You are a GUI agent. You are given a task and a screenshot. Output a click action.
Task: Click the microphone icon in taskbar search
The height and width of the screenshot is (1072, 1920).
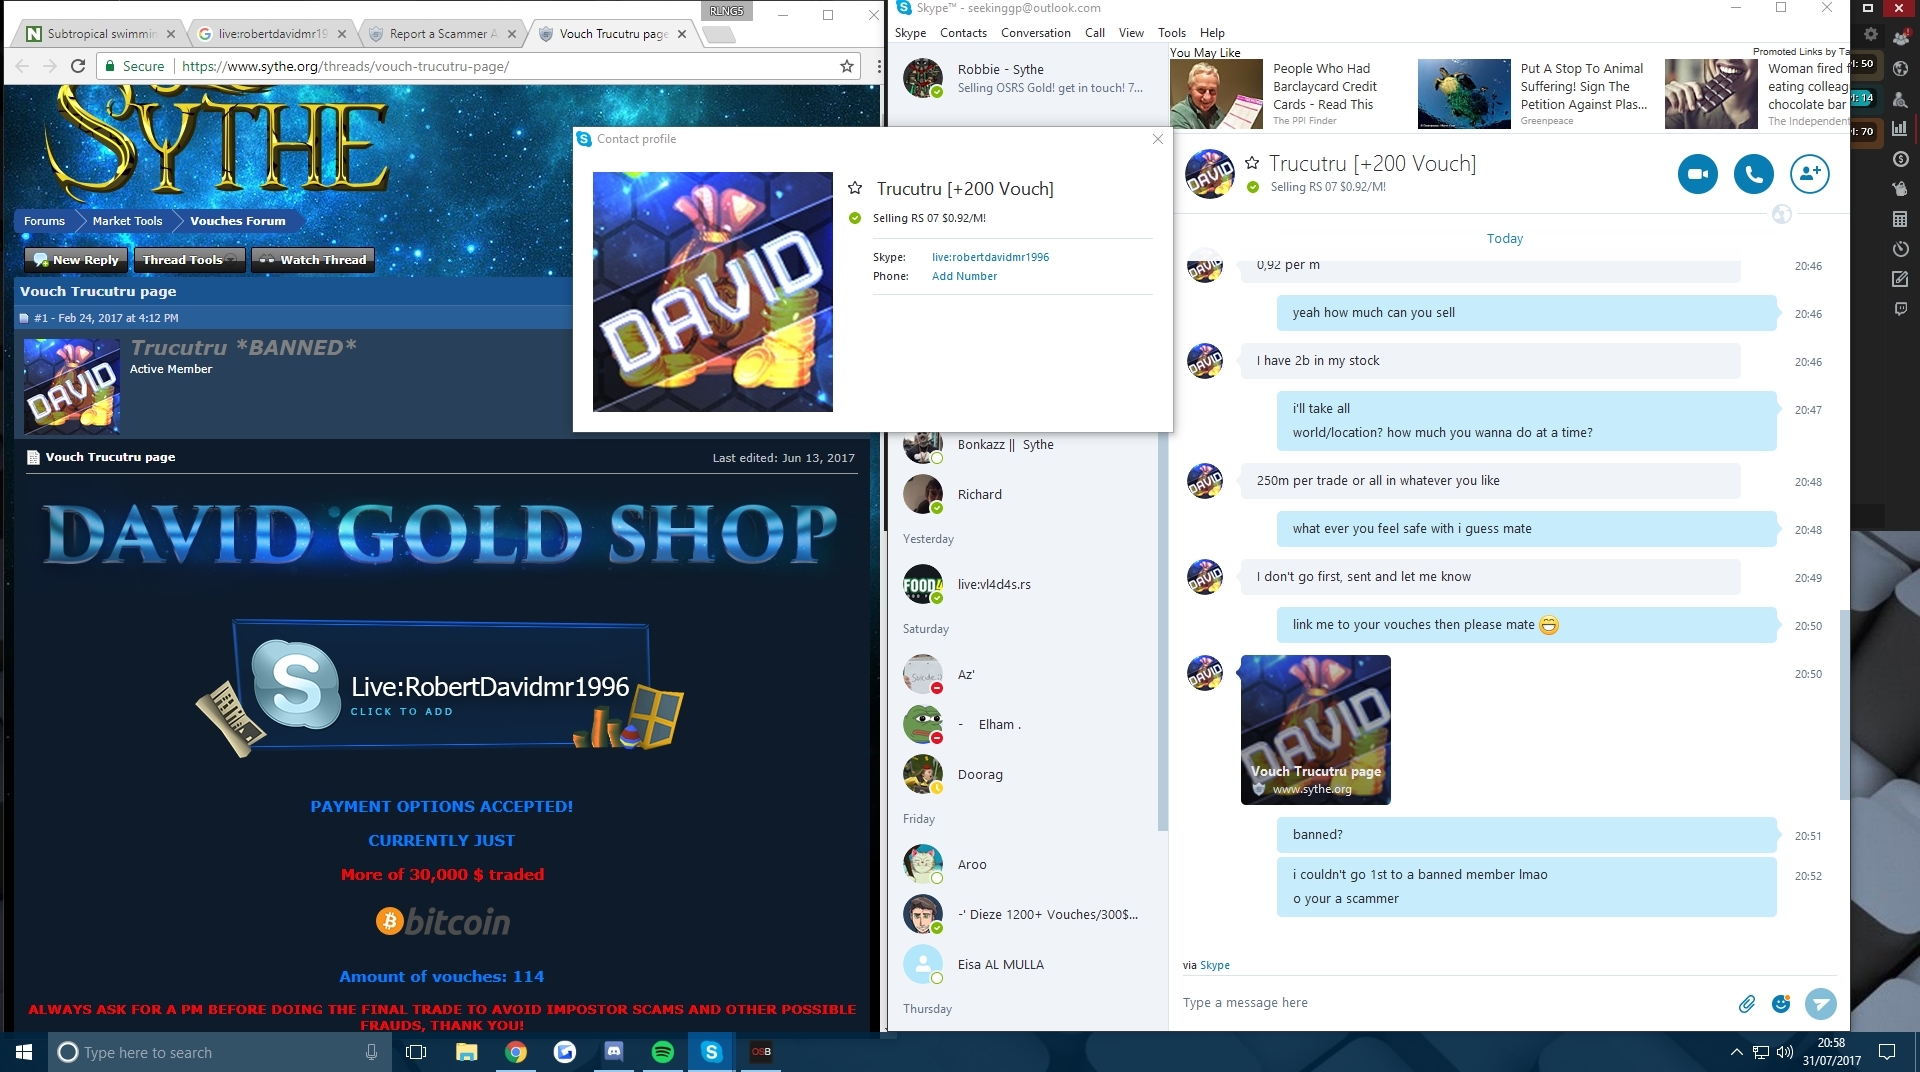pos(371,1052)
